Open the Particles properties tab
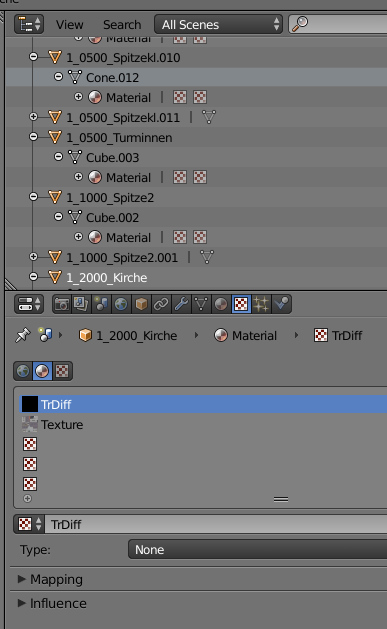387x629 pixels. click(261, 304)
